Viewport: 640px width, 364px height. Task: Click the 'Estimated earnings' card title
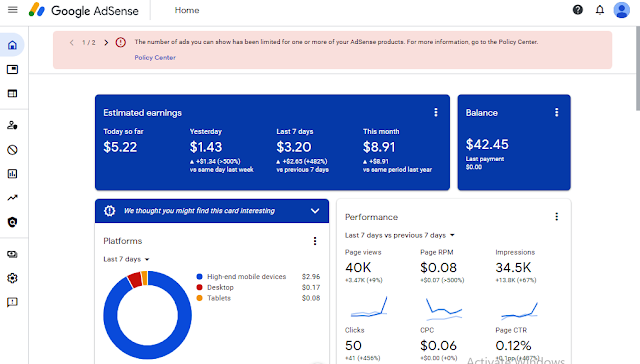tap(142, 113)
